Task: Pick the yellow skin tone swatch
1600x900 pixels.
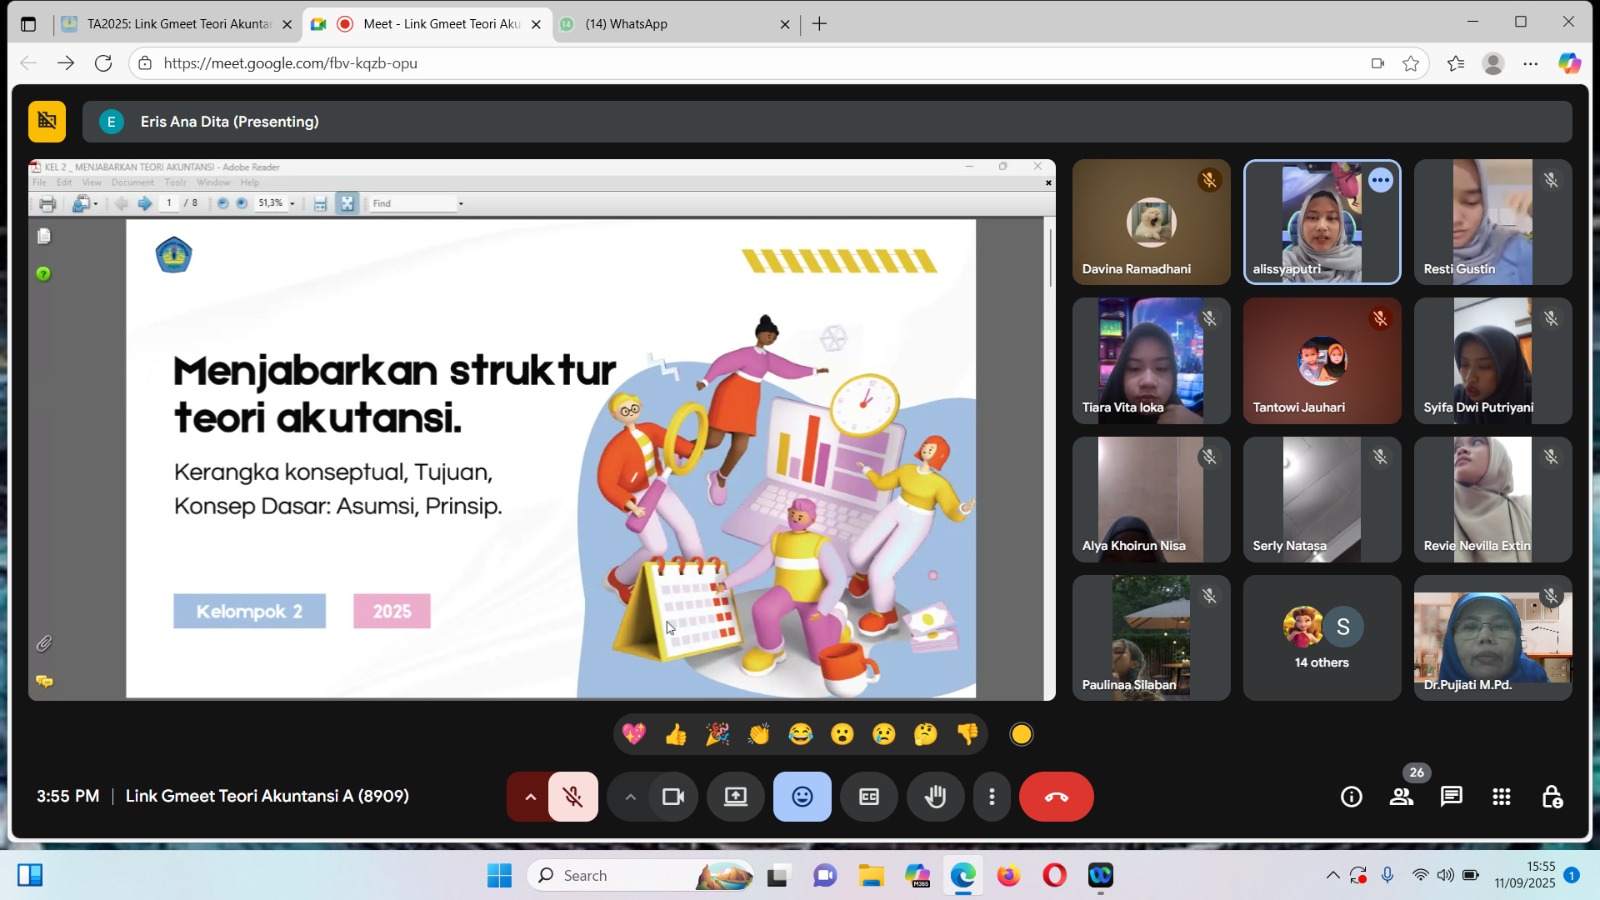Action: click(1021, 735)
